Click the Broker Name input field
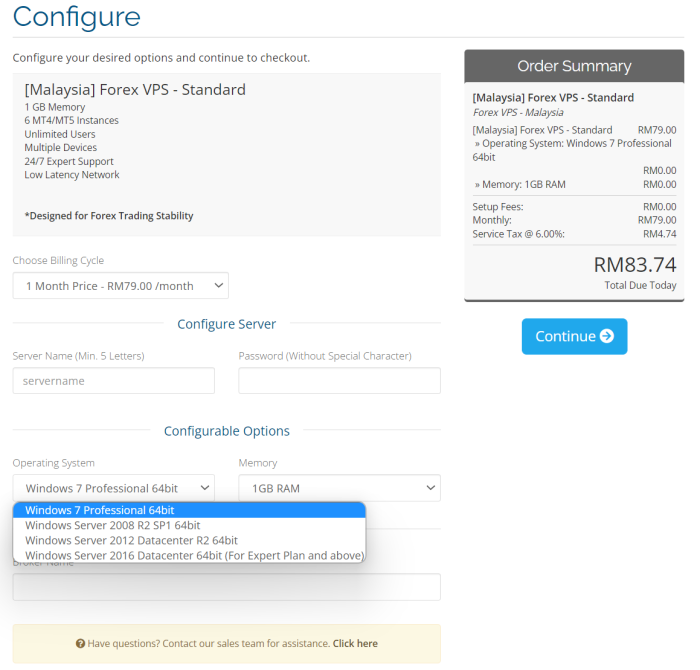Image resolution: width=700 pixels, height=670 pixels. (226, 588)
